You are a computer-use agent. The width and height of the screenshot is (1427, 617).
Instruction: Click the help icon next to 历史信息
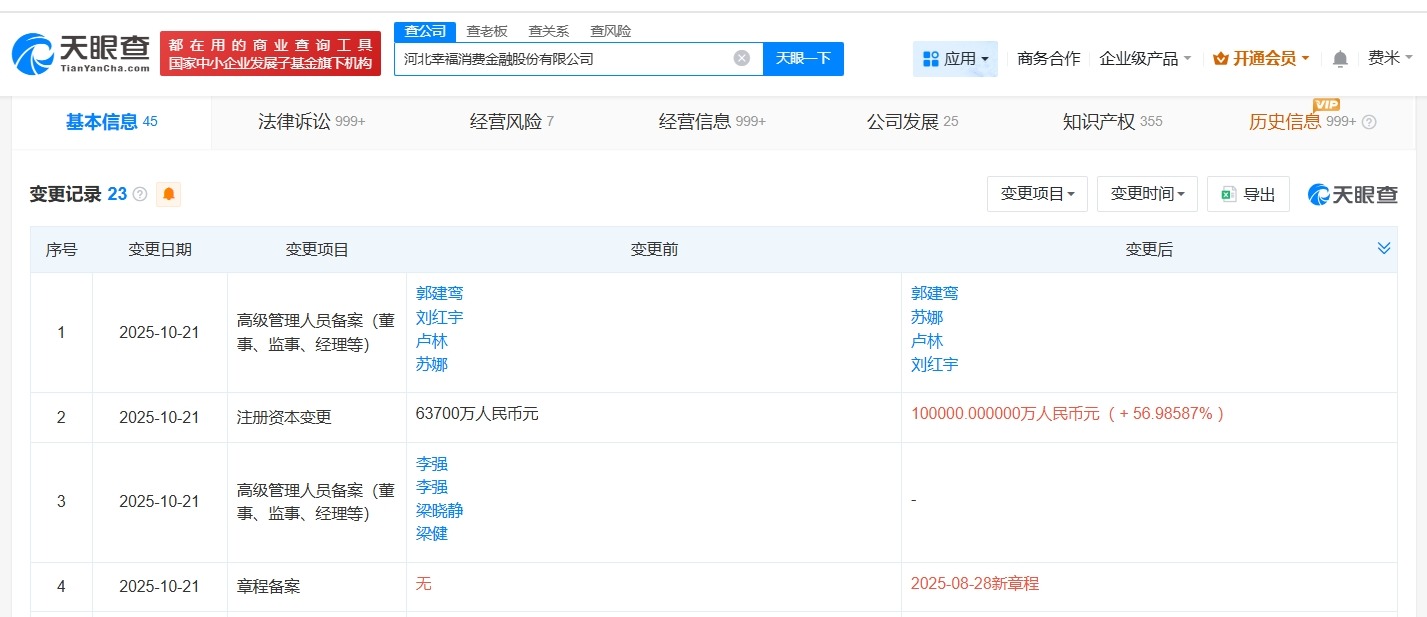(x=1369, y=122)
